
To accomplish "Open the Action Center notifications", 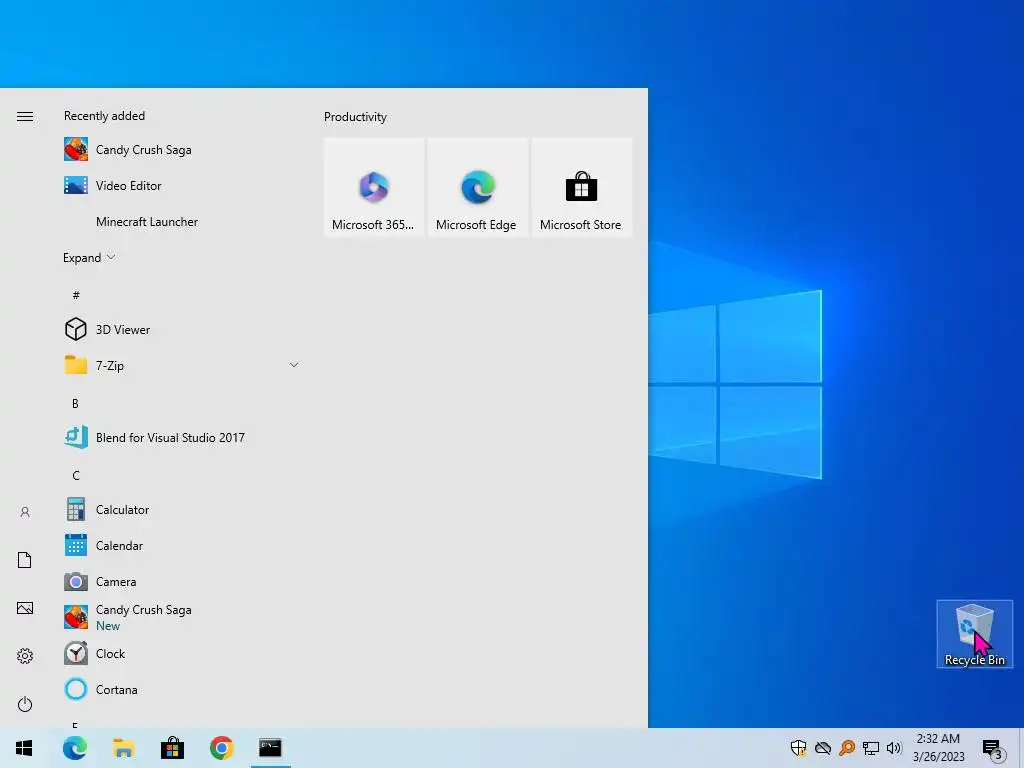I will [993, 749].
